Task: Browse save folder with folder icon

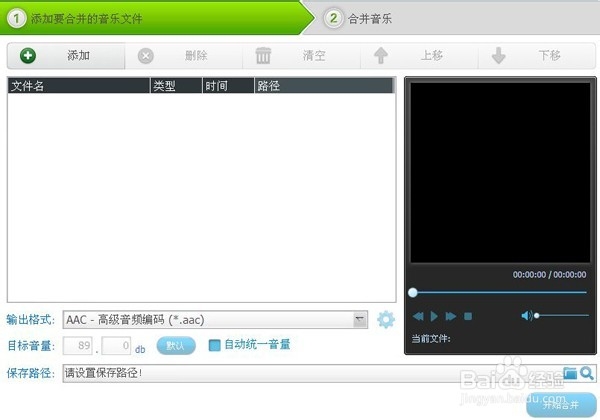Action: pos(570,373)
